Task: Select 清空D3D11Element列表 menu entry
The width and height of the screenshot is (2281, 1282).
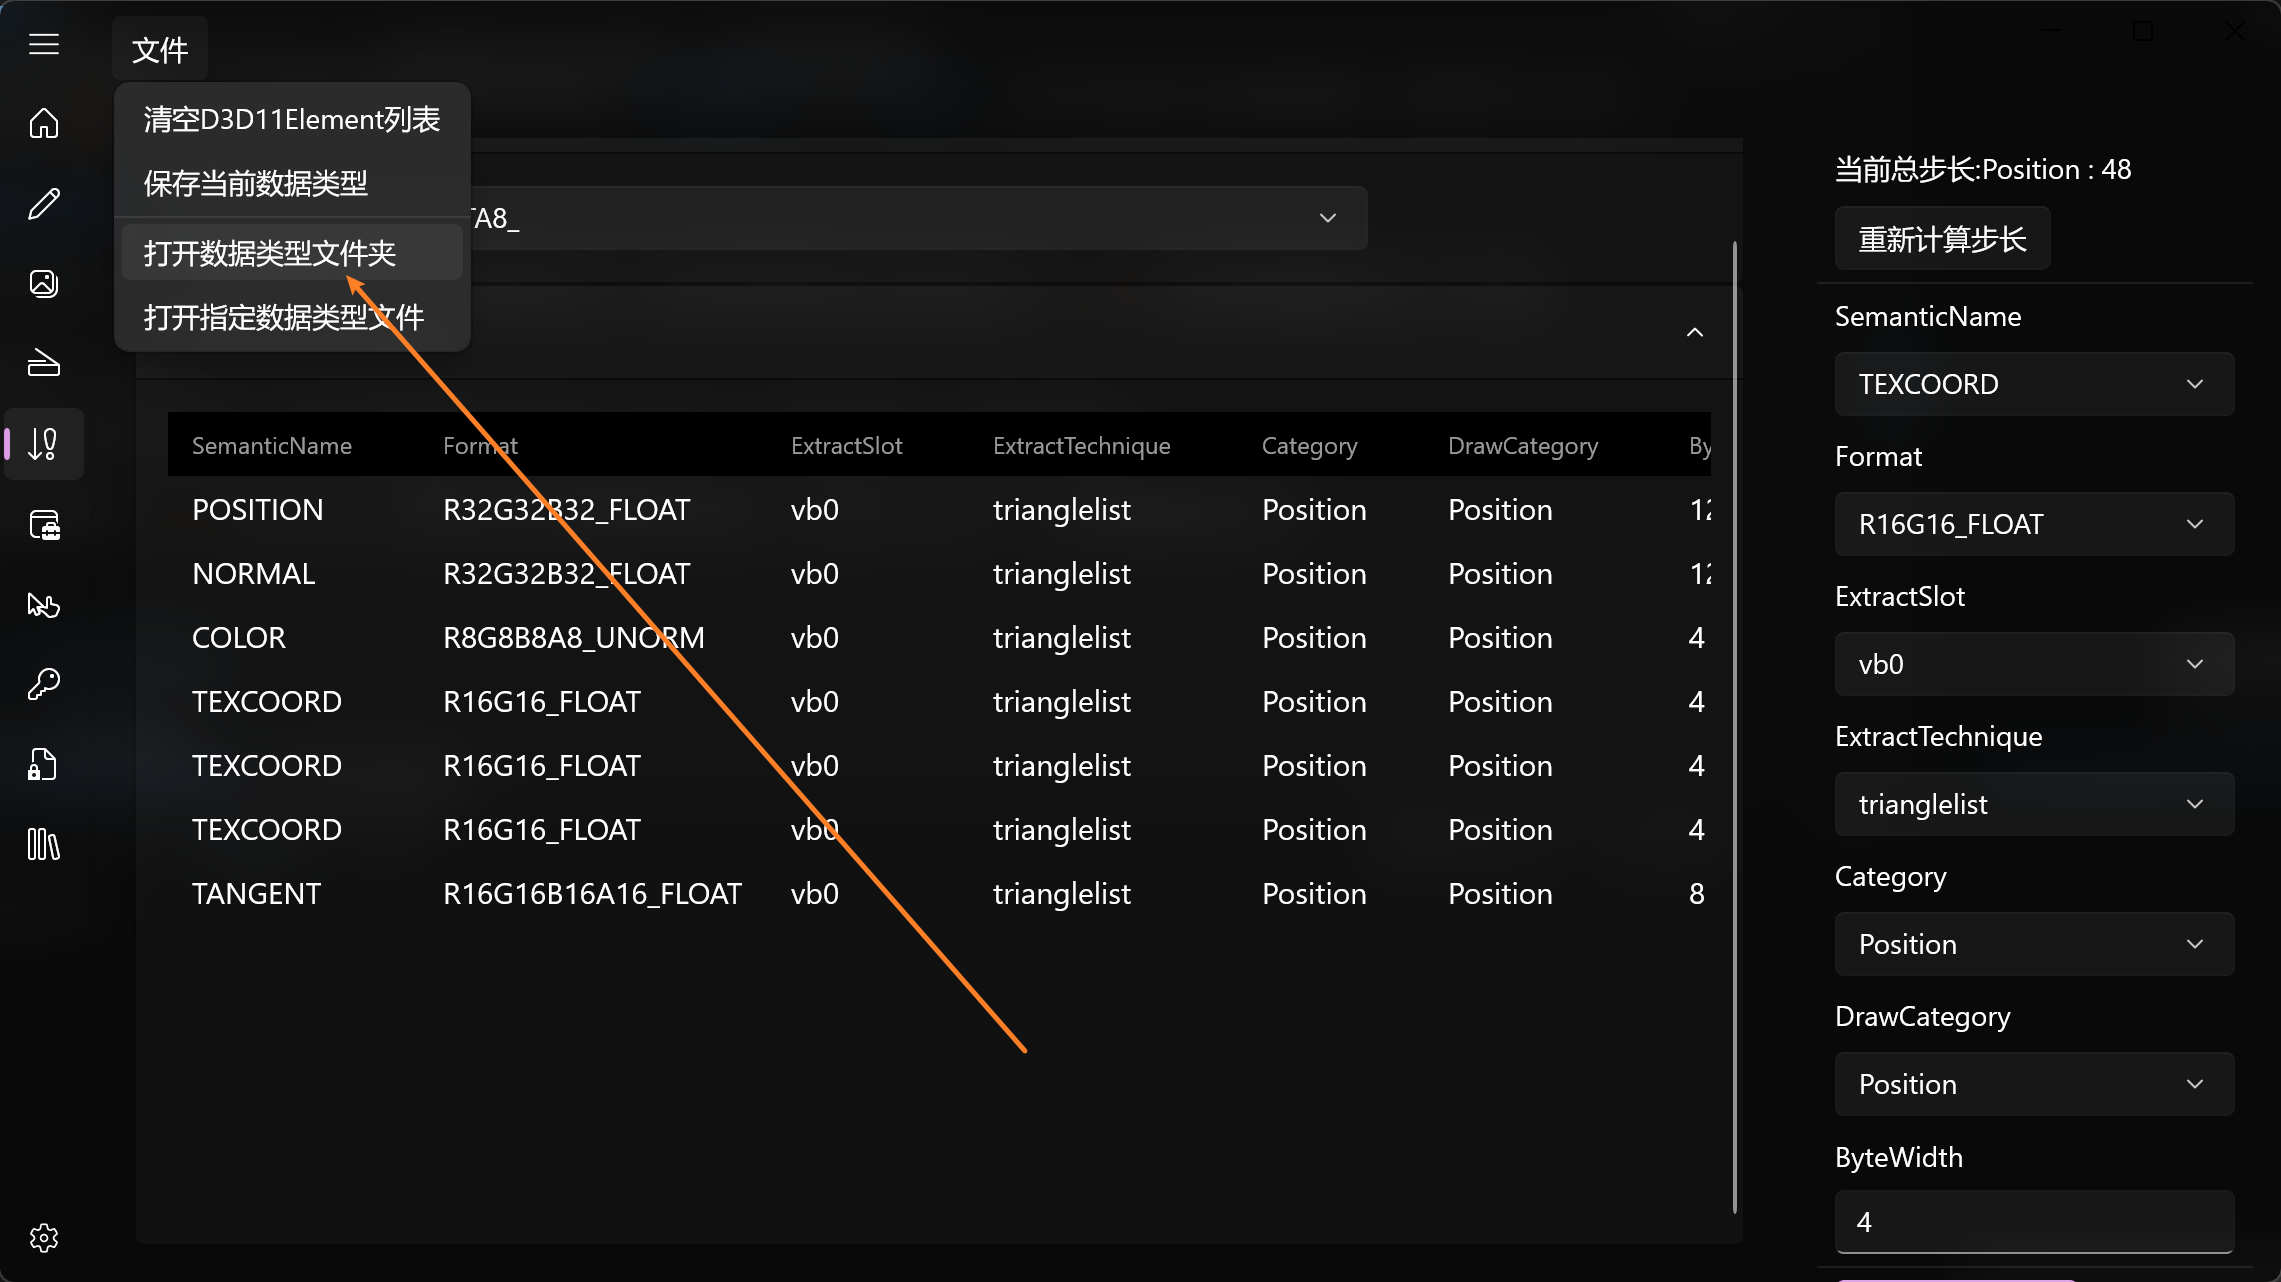Action: coord(291,120)
